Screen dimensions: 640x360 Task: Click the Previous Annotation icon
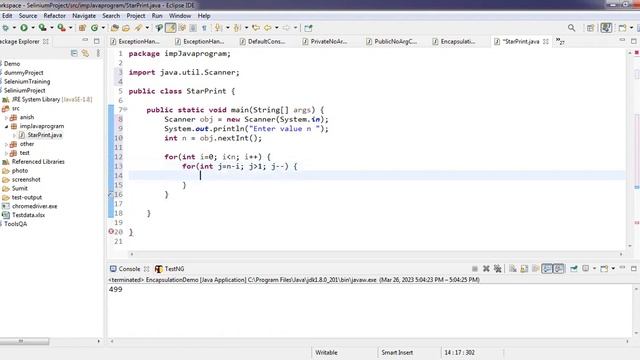[238, 28]
